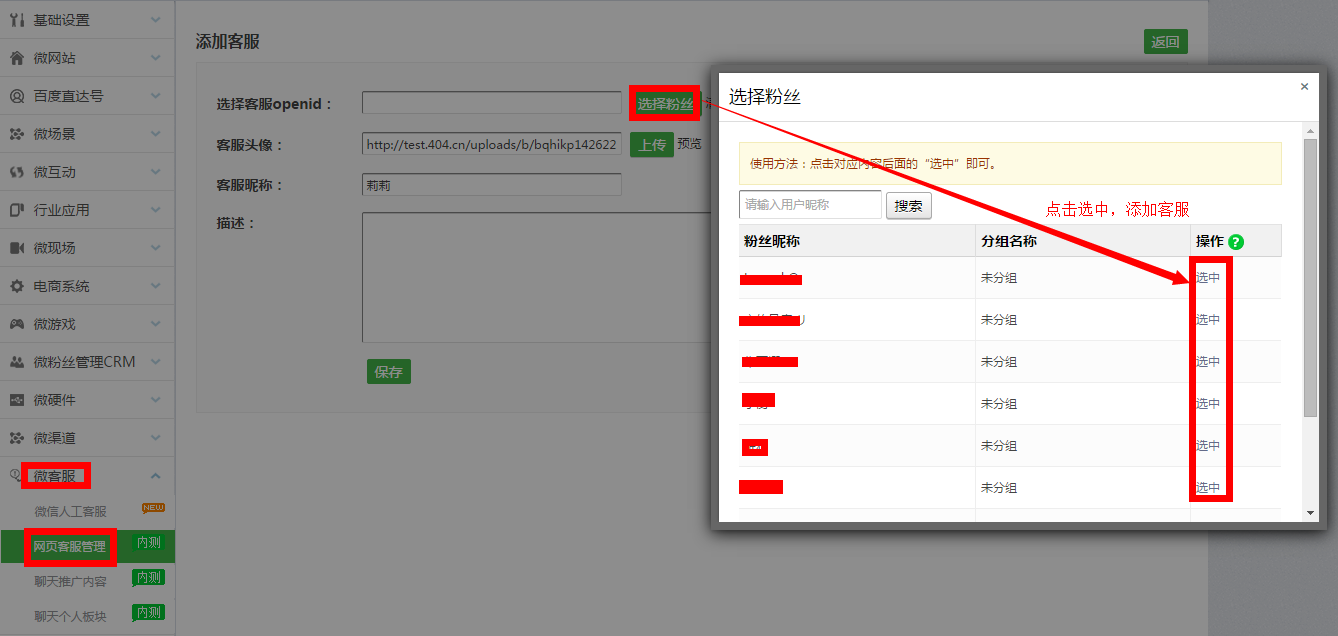Click 选中 in the fourth fan row
The width and height of the screenshot is (1338, 636).
click(1208, 404)
